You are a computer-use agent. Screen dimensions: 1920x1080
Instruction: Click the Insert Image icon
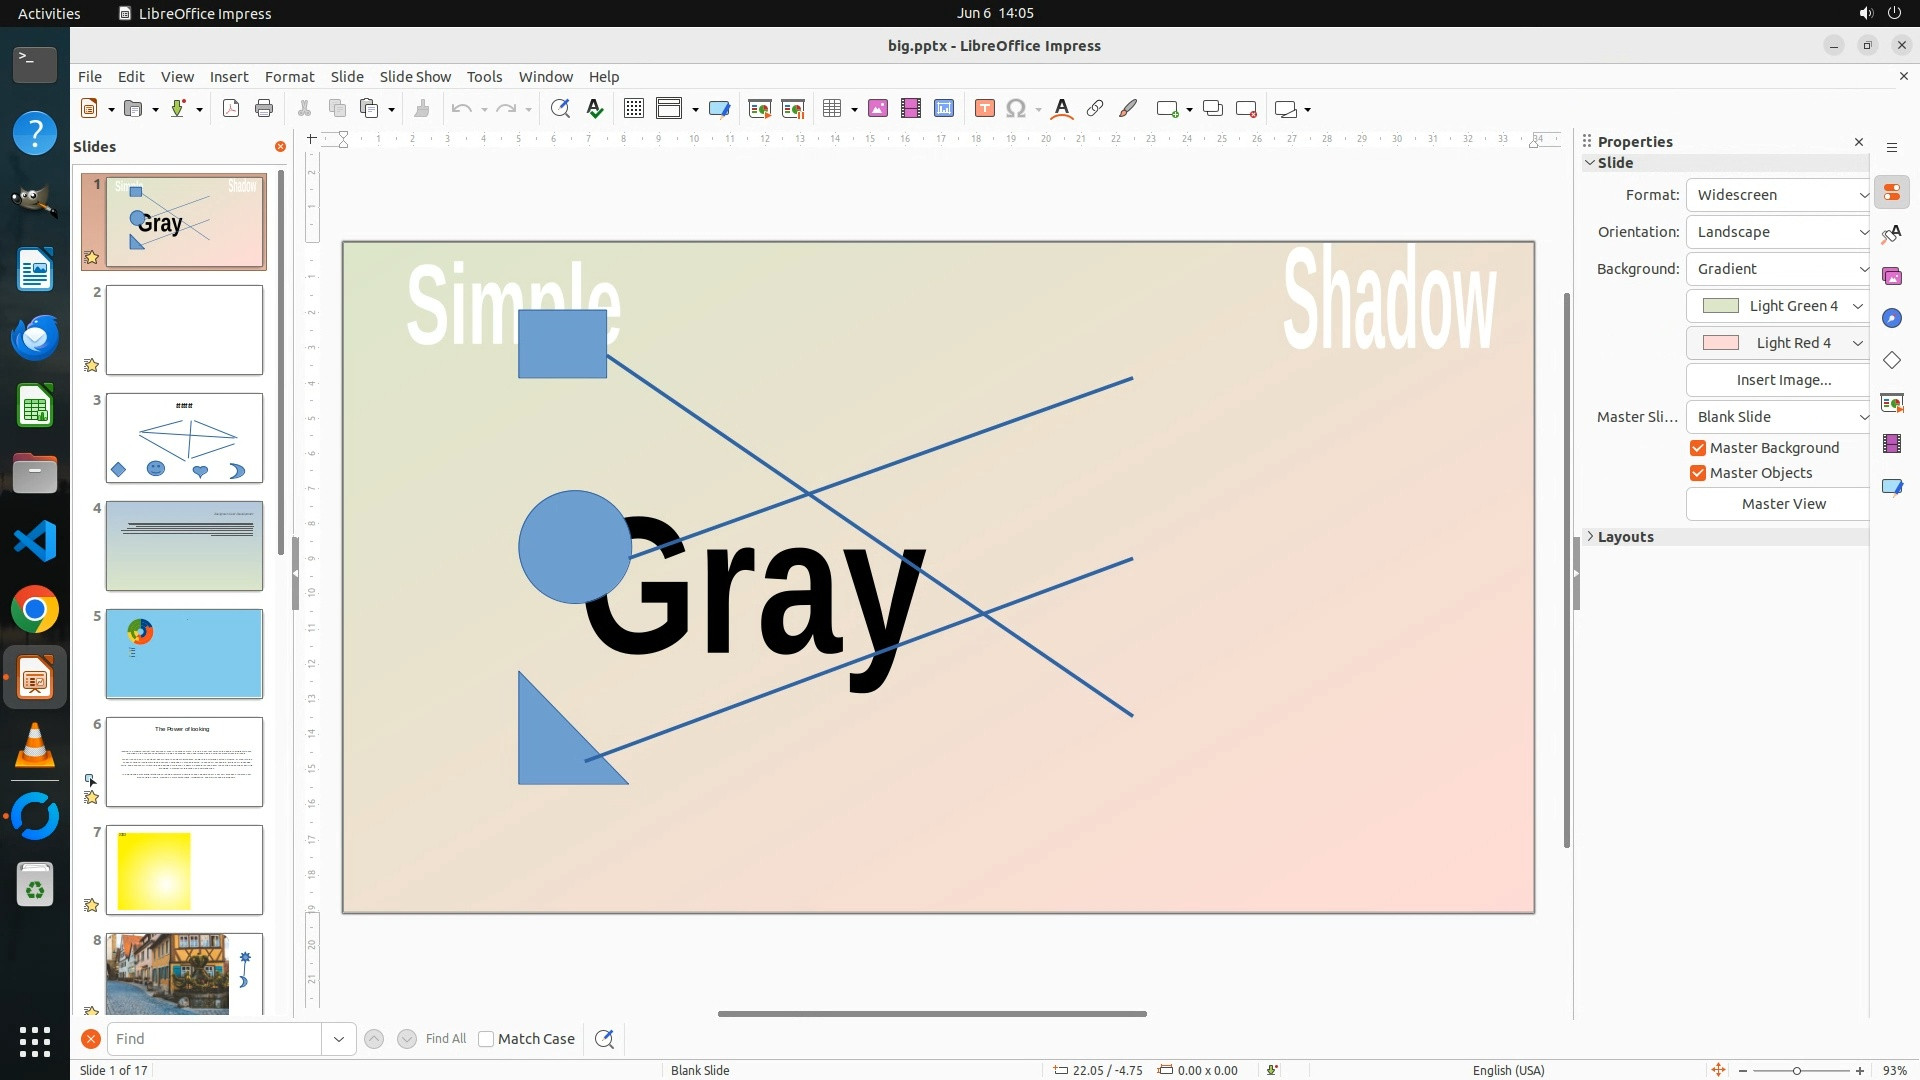tap(878, 109)
